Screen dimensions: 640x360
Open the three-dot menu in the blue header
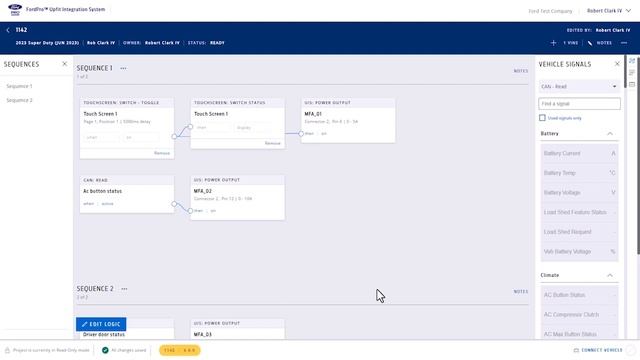(x=624, y=43)
